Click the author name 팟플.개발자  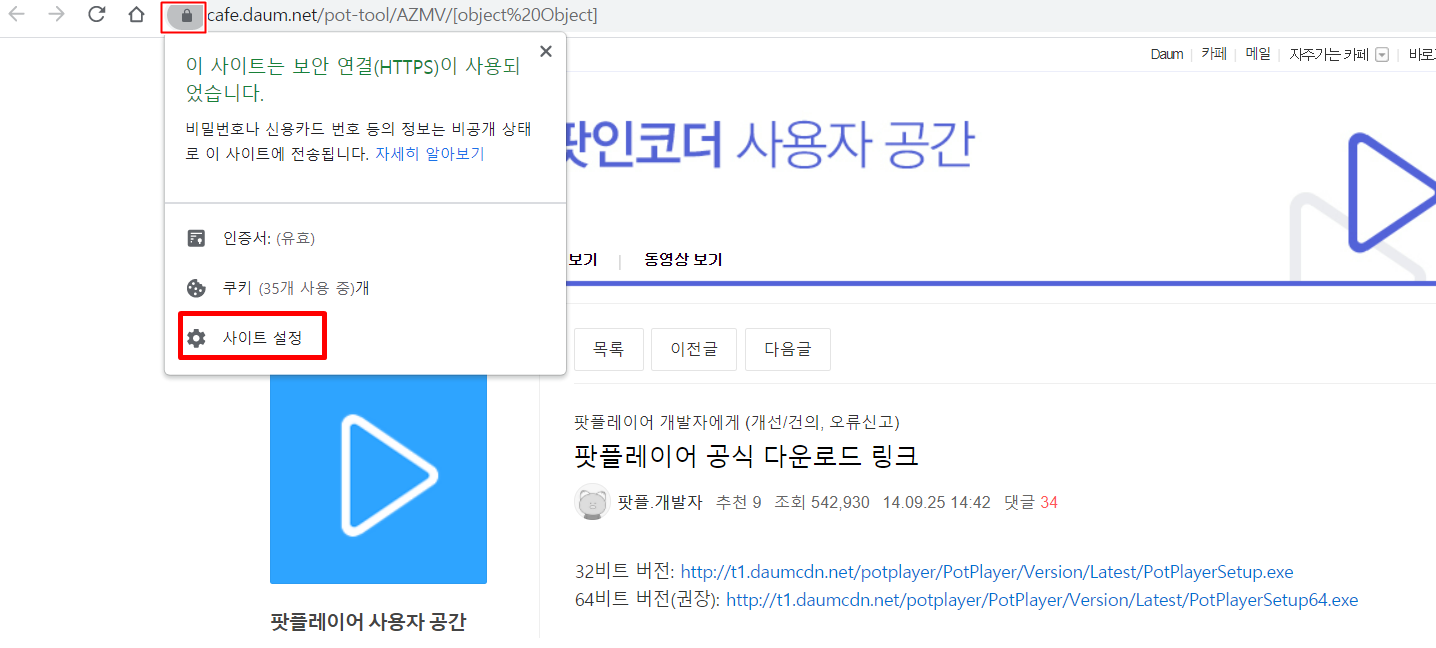coord(661,502)
